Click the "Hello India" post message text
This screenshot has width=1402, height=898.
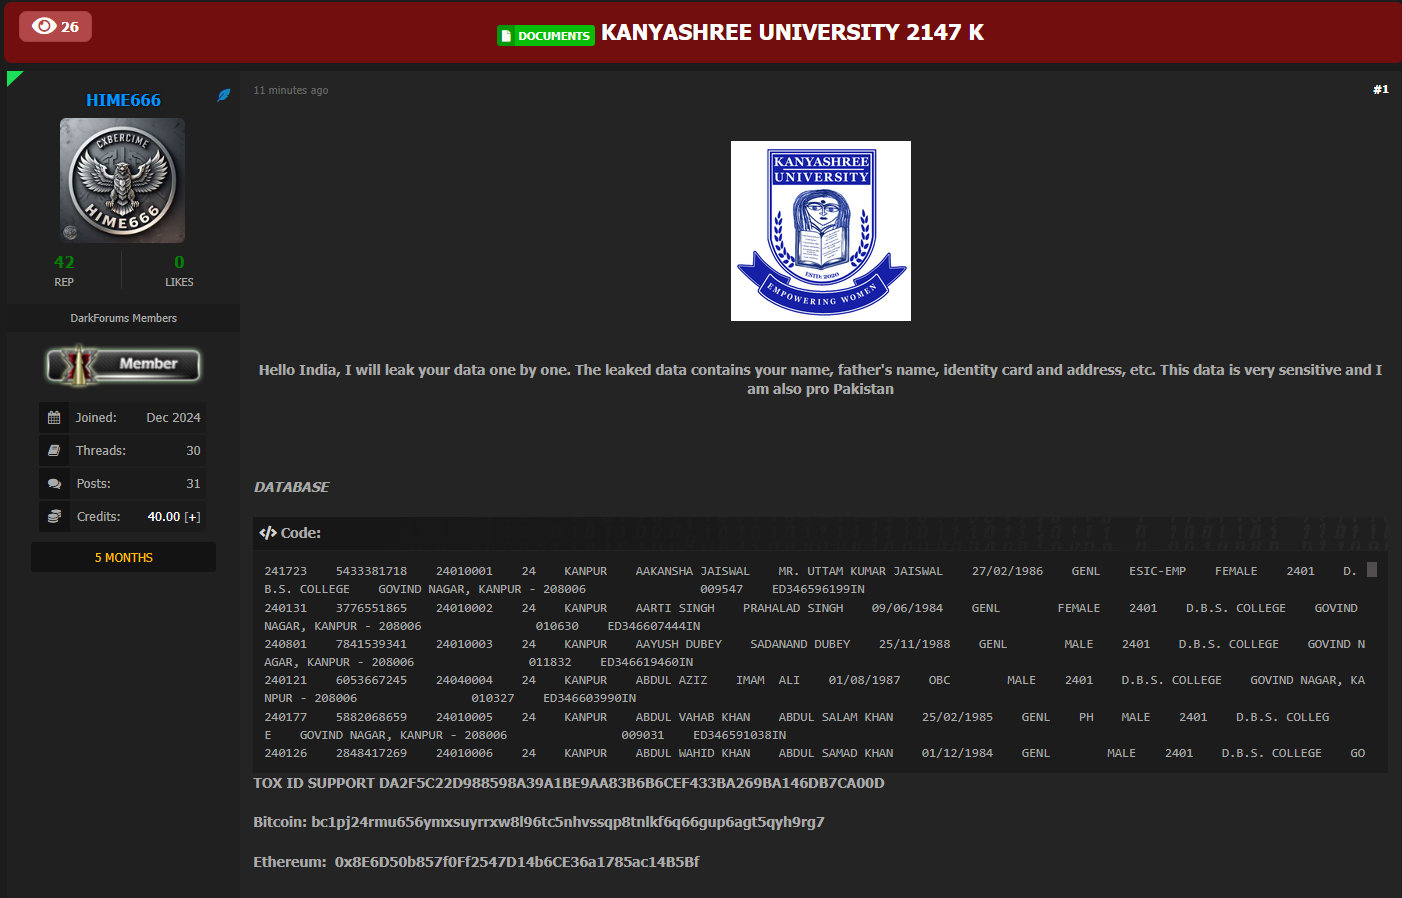820,379
